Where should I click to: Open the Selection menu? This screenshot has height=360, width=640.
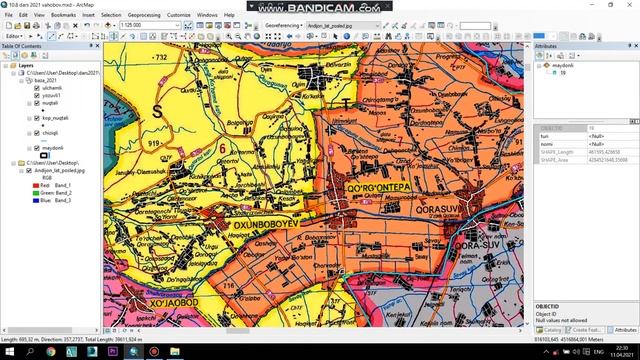pos(111,15)
